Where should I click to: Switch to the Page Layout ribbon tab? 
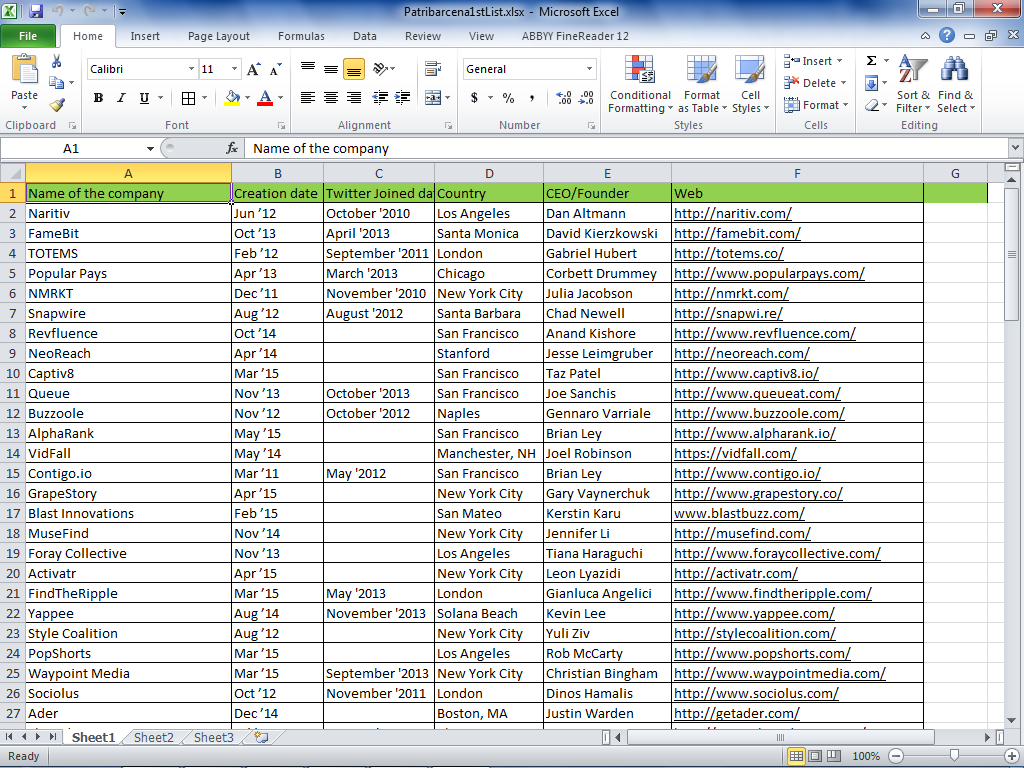point(218,35)
